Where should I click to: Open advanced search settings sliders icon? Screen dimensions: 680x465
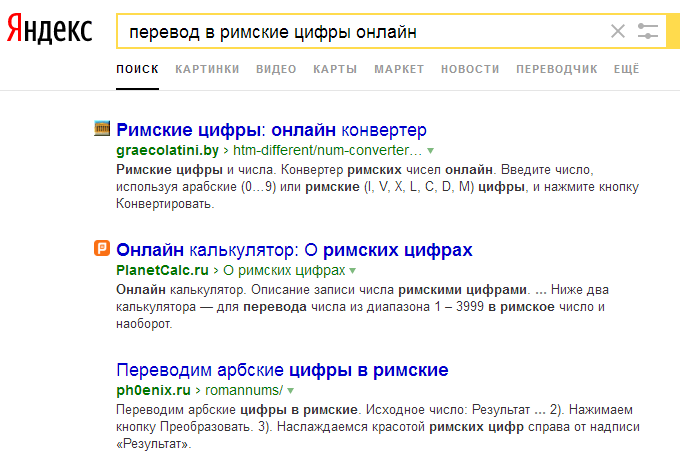coord(648,31)
